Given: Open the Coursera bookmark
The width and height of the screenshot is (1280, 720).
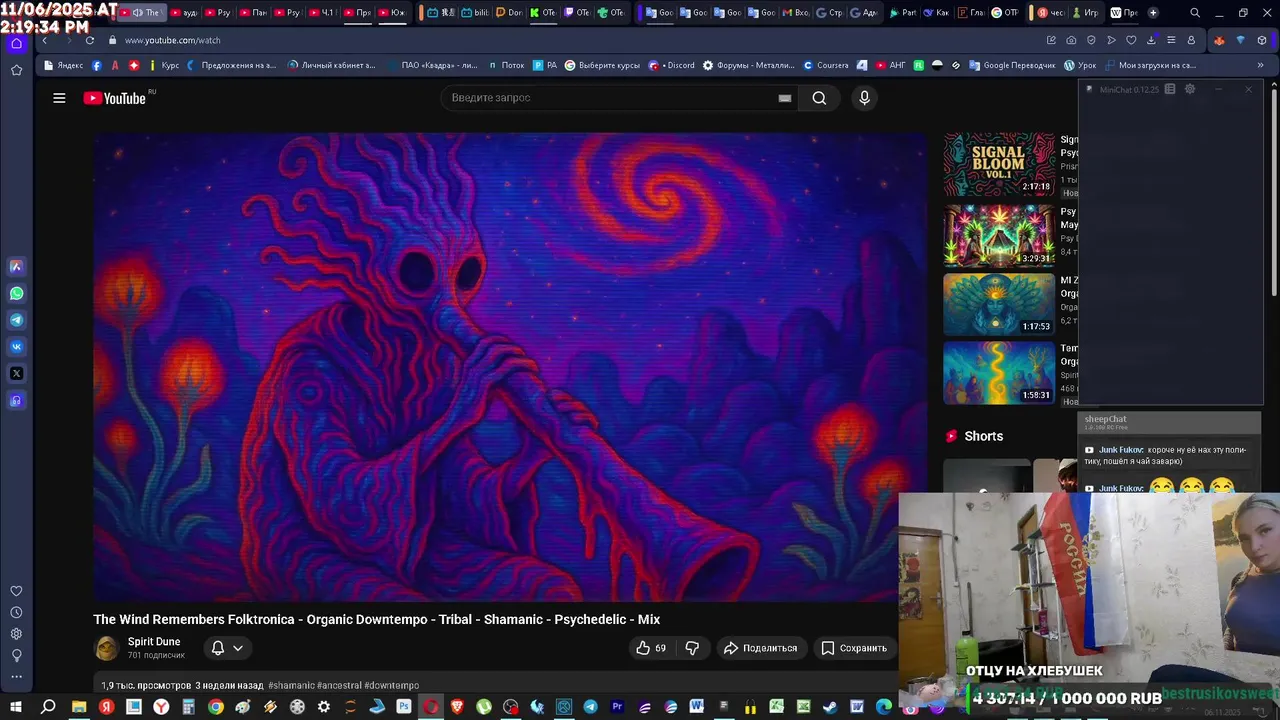Looking at the screenshot, I should pyautogui.click(x=825, y=65).
